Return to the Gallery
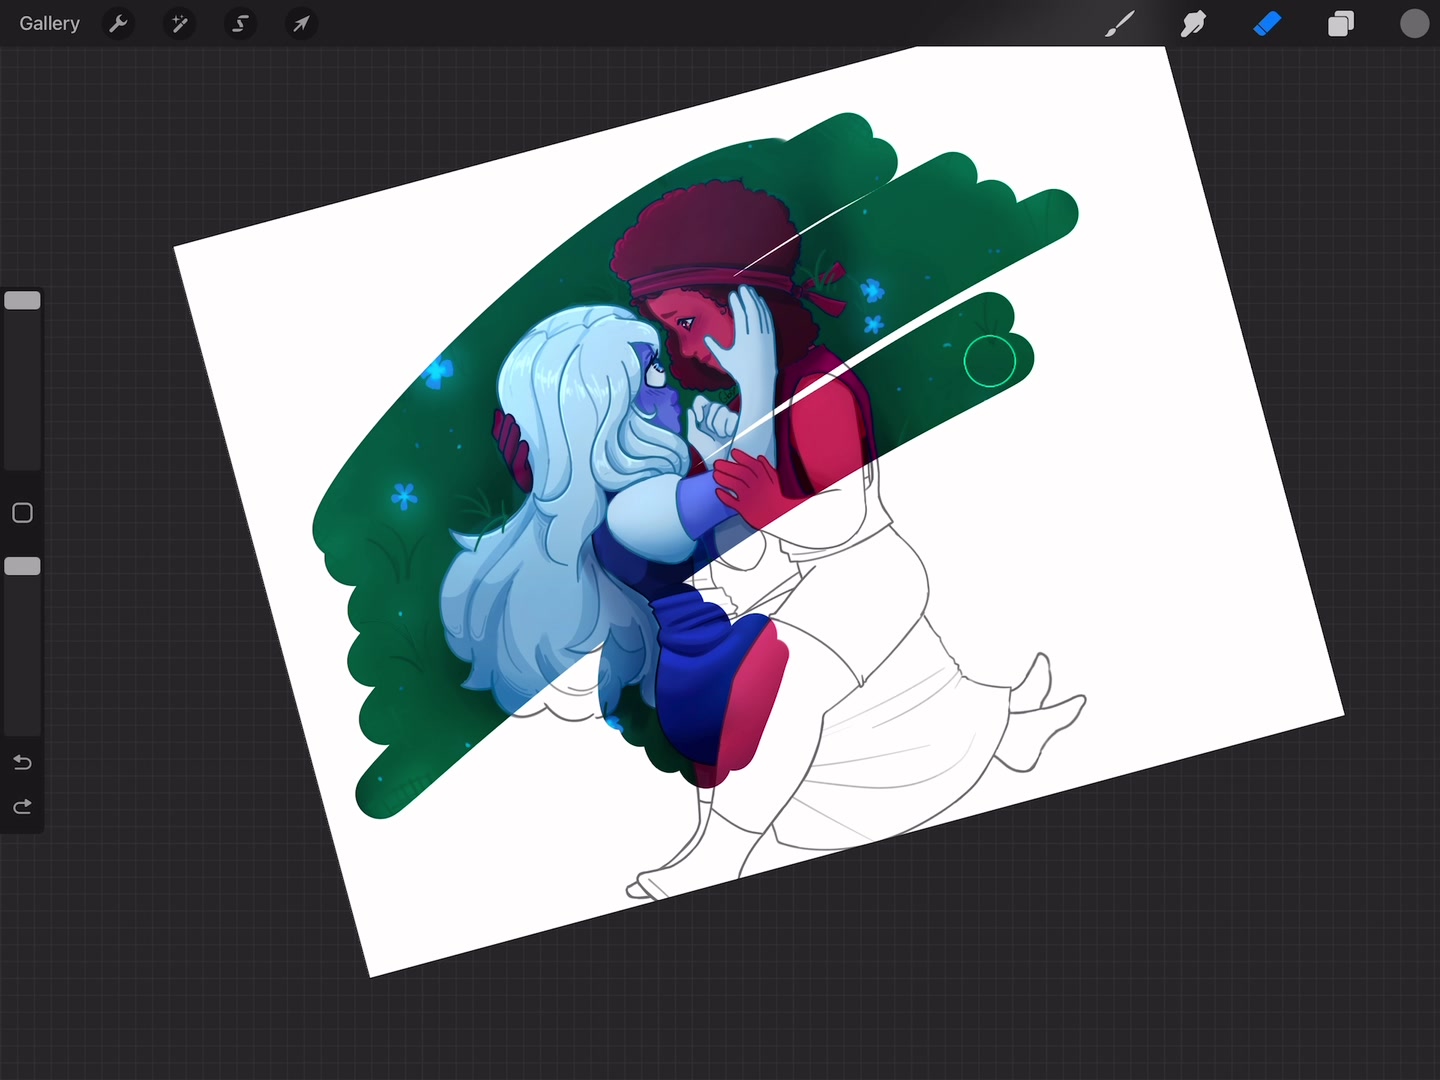This screenshot has height=1080, width=1440. click(x=49, y=23)
